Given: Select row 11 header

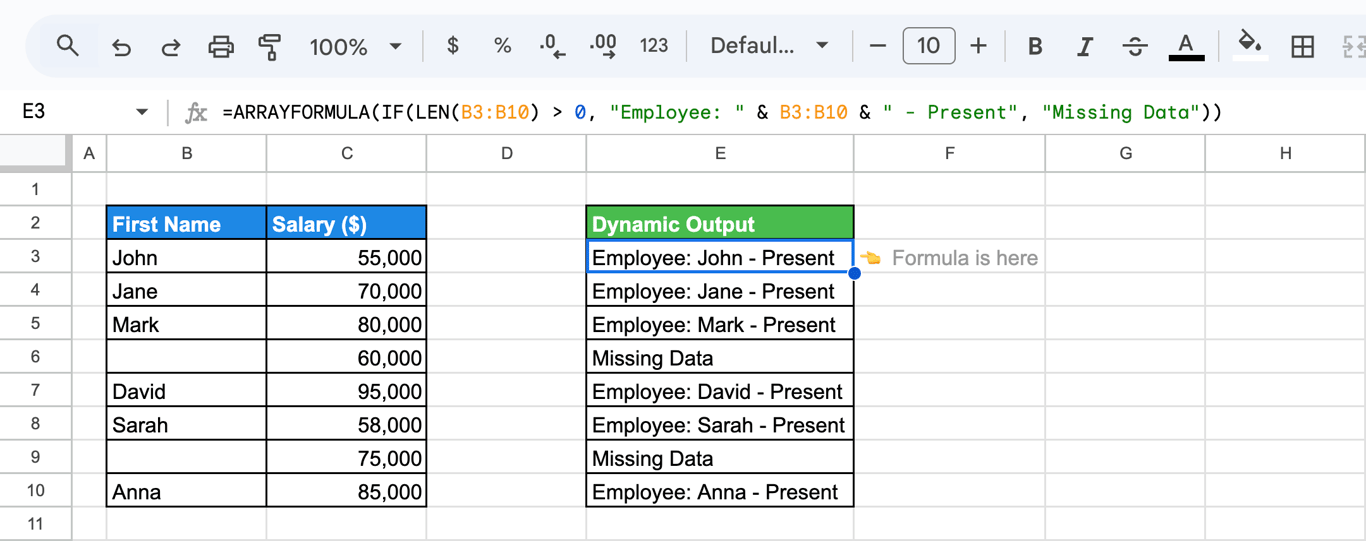Looking at the screenshot, I should pyautogui.click(x=35, y=524).
